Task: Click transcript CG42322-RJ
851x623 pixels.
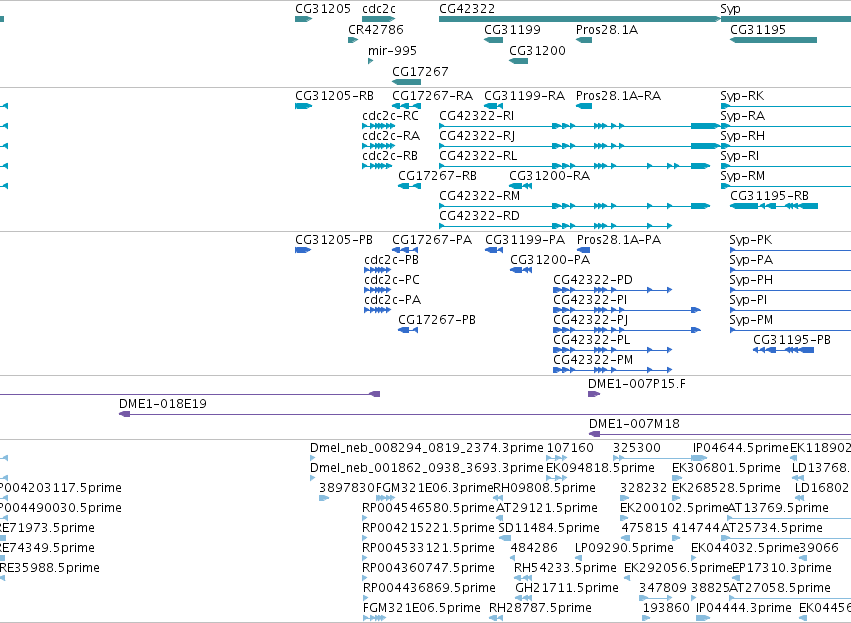Action: coord(580,146)
